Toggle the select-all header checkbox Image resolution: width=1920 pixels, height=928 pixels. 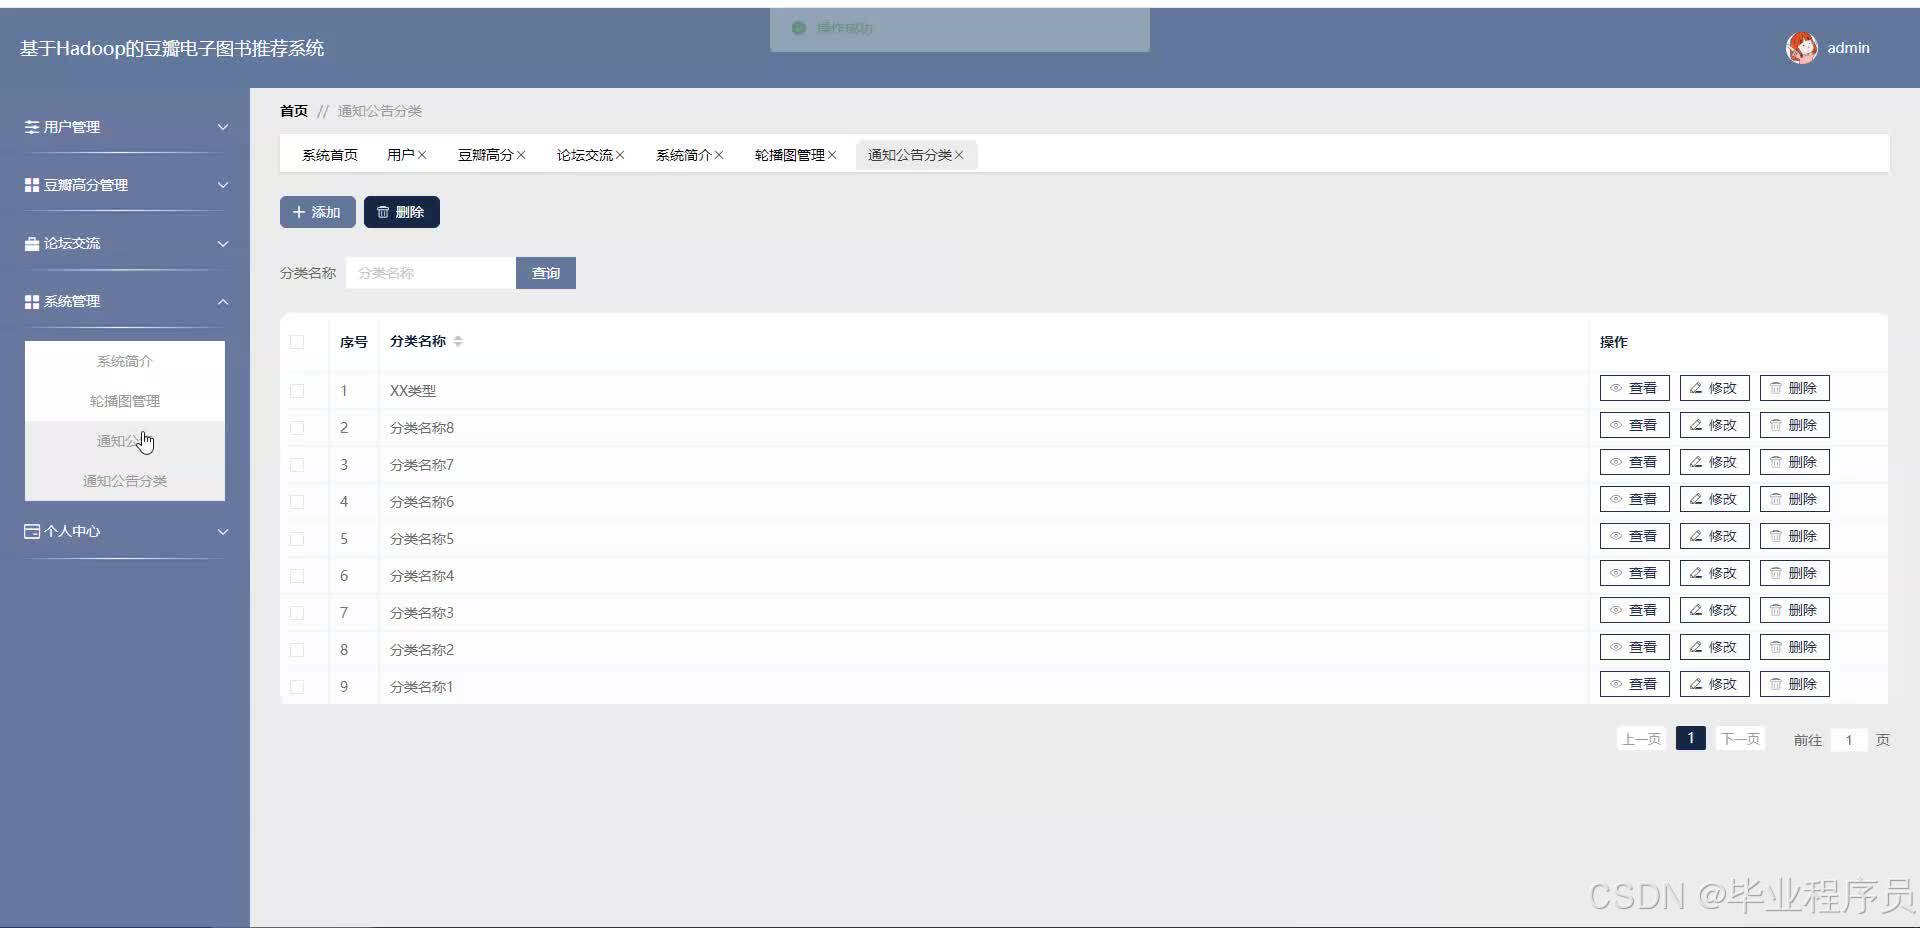(297, 342)
